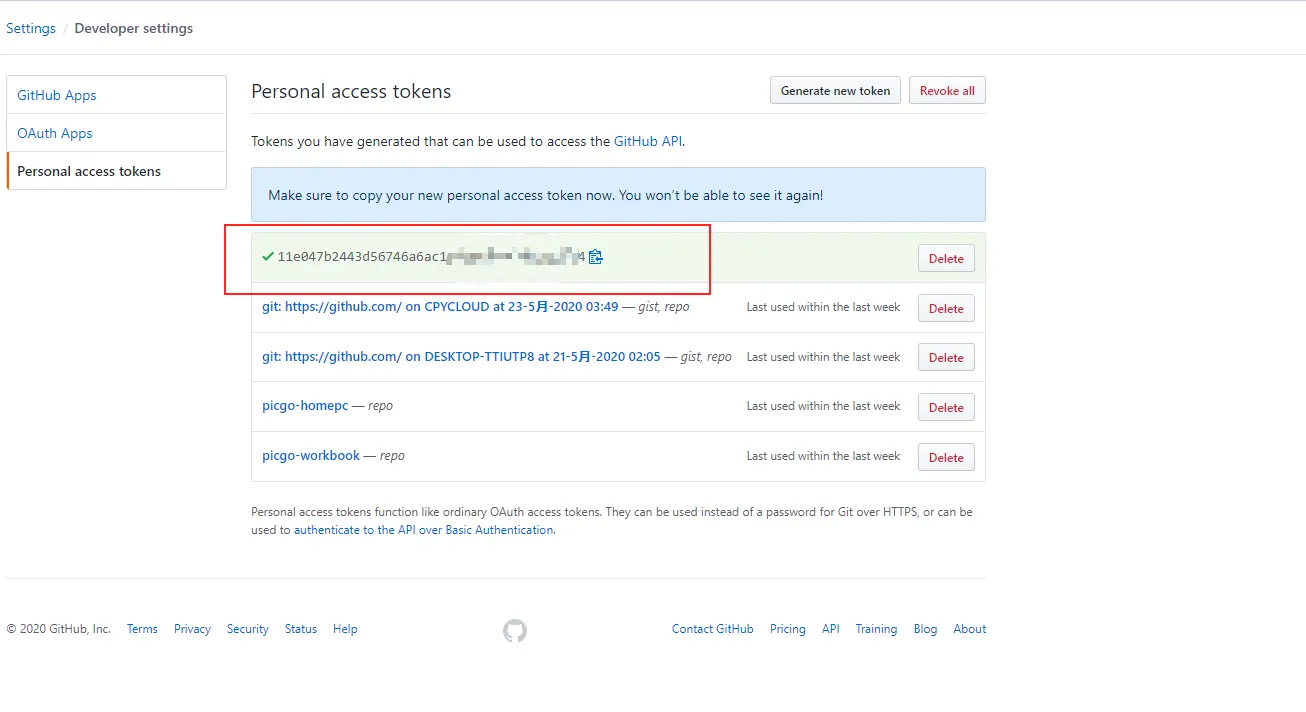
Task: Open the picgo-homepc token
Action: tap(305, 406)
